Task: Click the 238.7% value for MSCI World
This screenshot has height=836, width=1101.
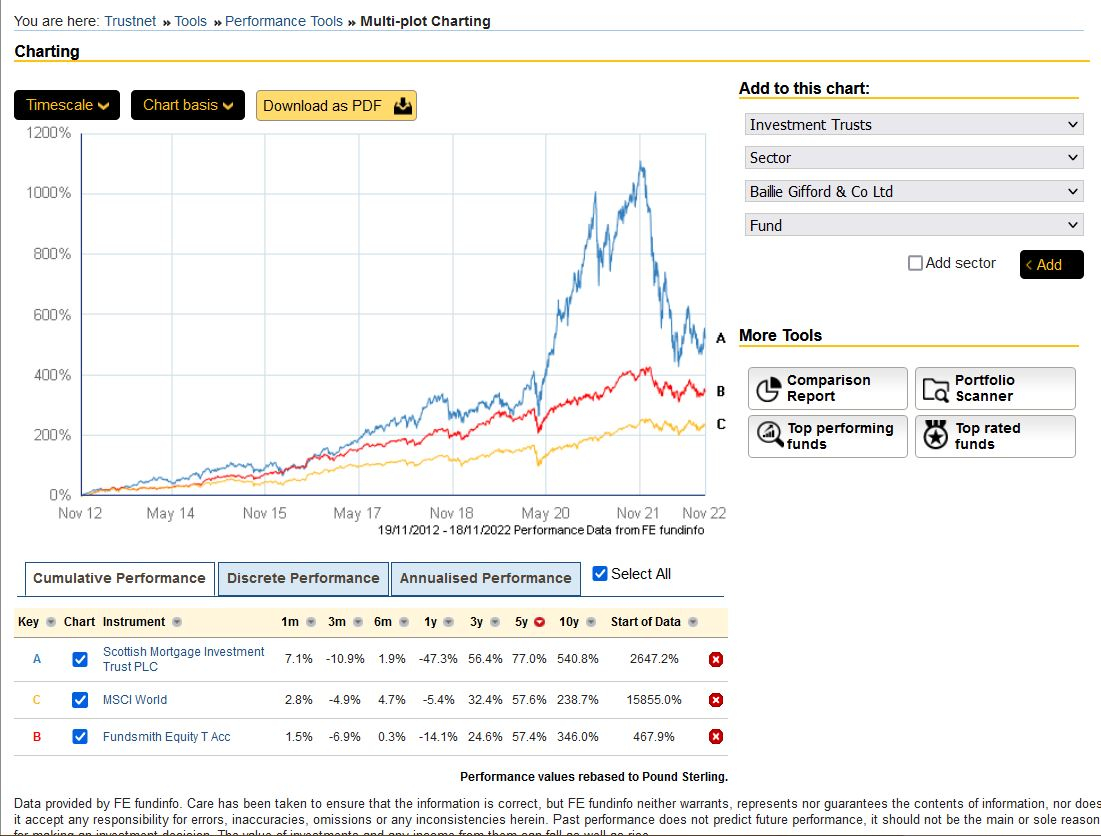Action: (578, 700)
